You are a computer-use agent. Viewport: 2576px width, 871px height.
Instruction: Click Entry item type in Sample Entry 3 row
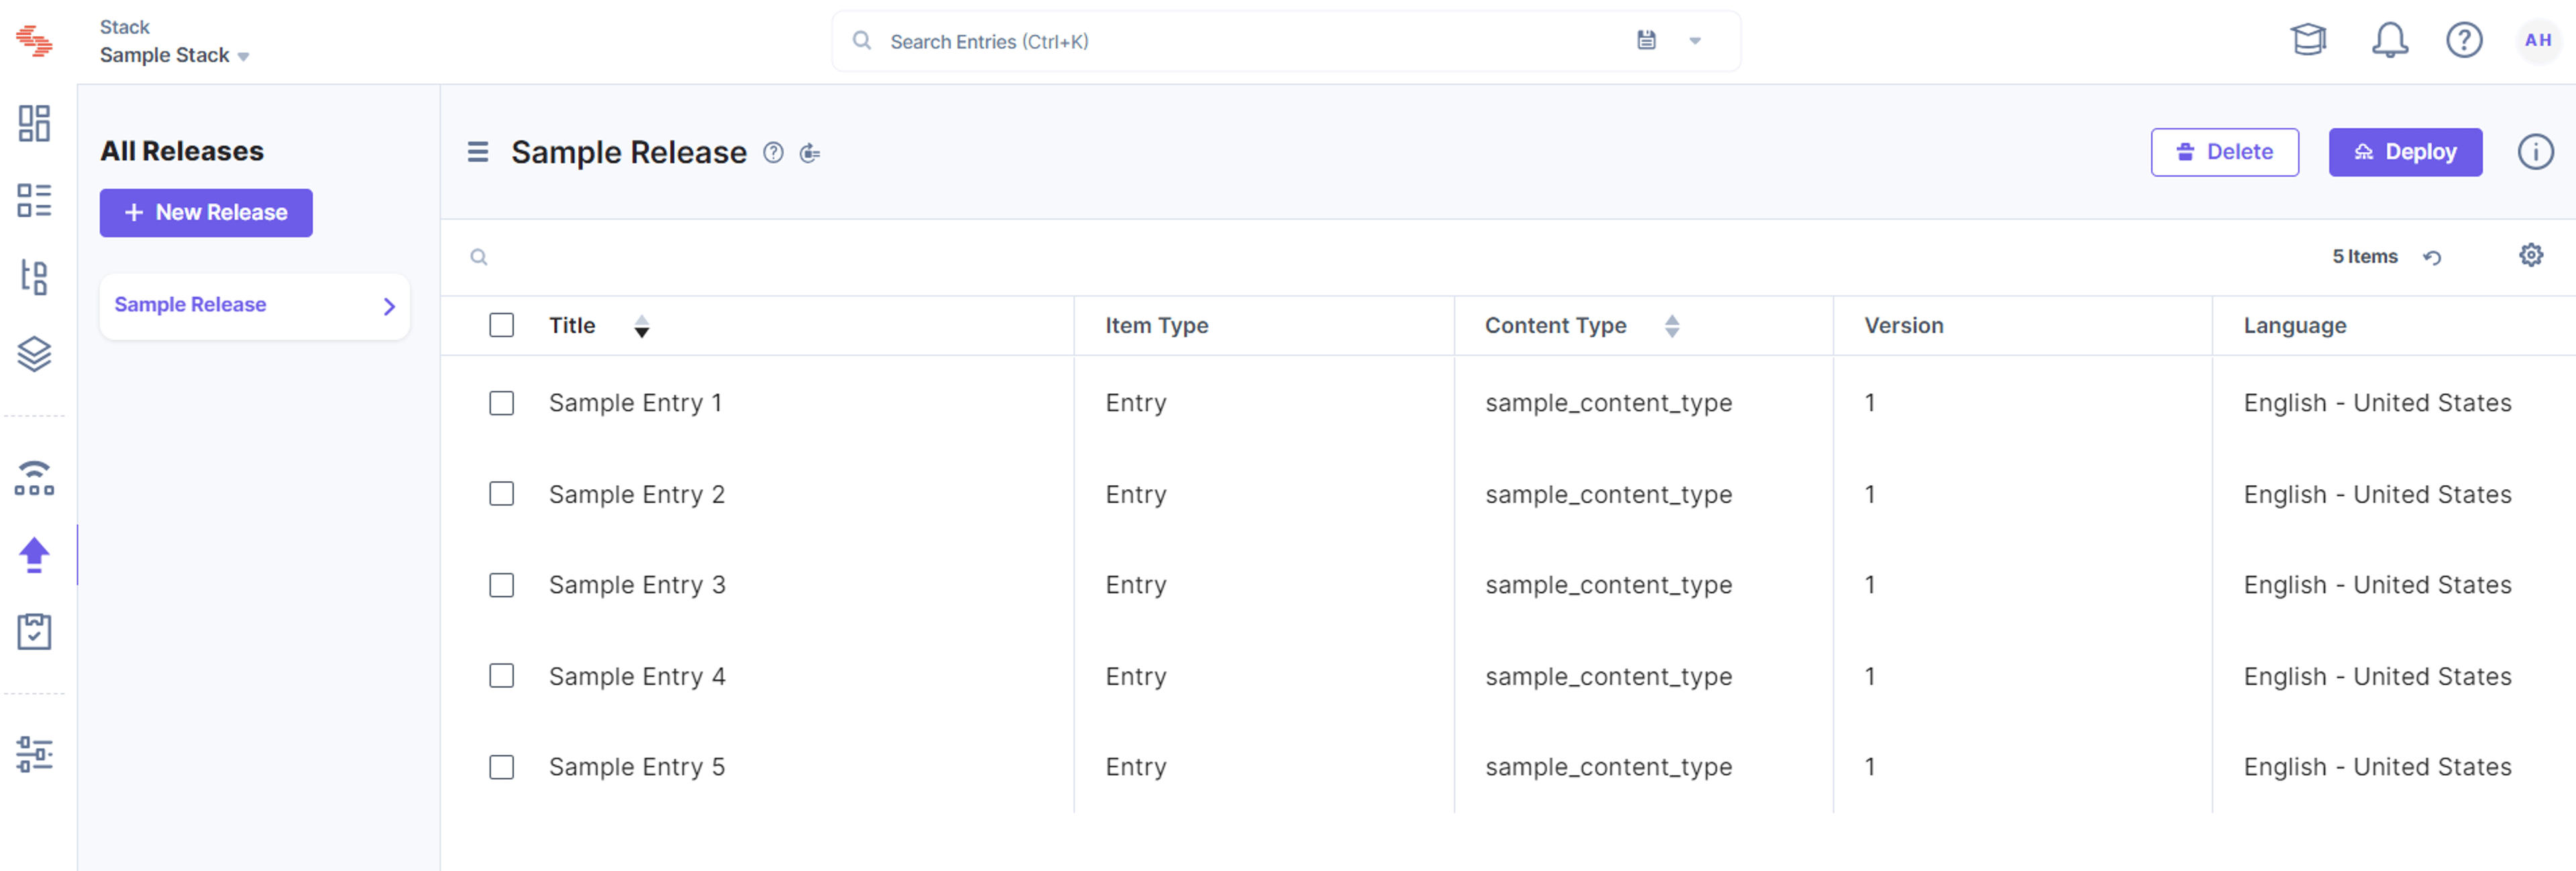1135,585
